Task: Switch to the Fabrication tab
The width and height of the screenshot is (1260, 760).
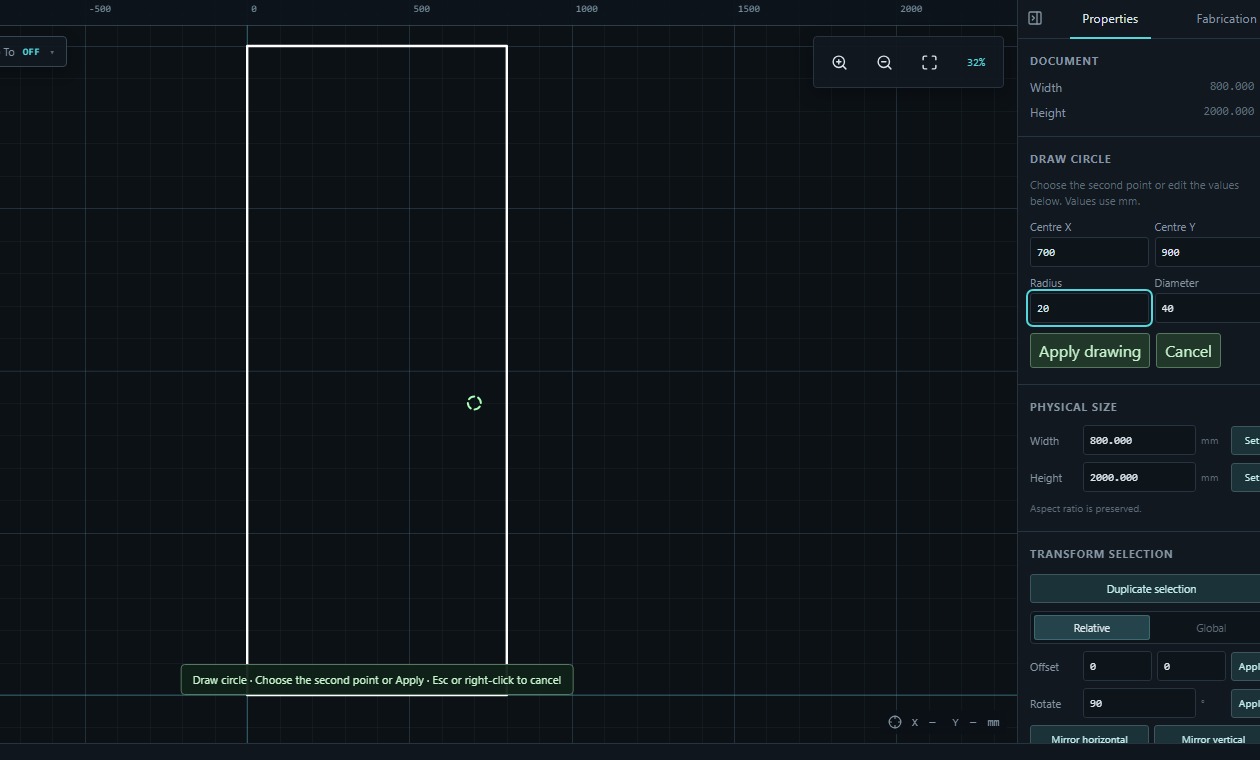Action: point(1226,18)
